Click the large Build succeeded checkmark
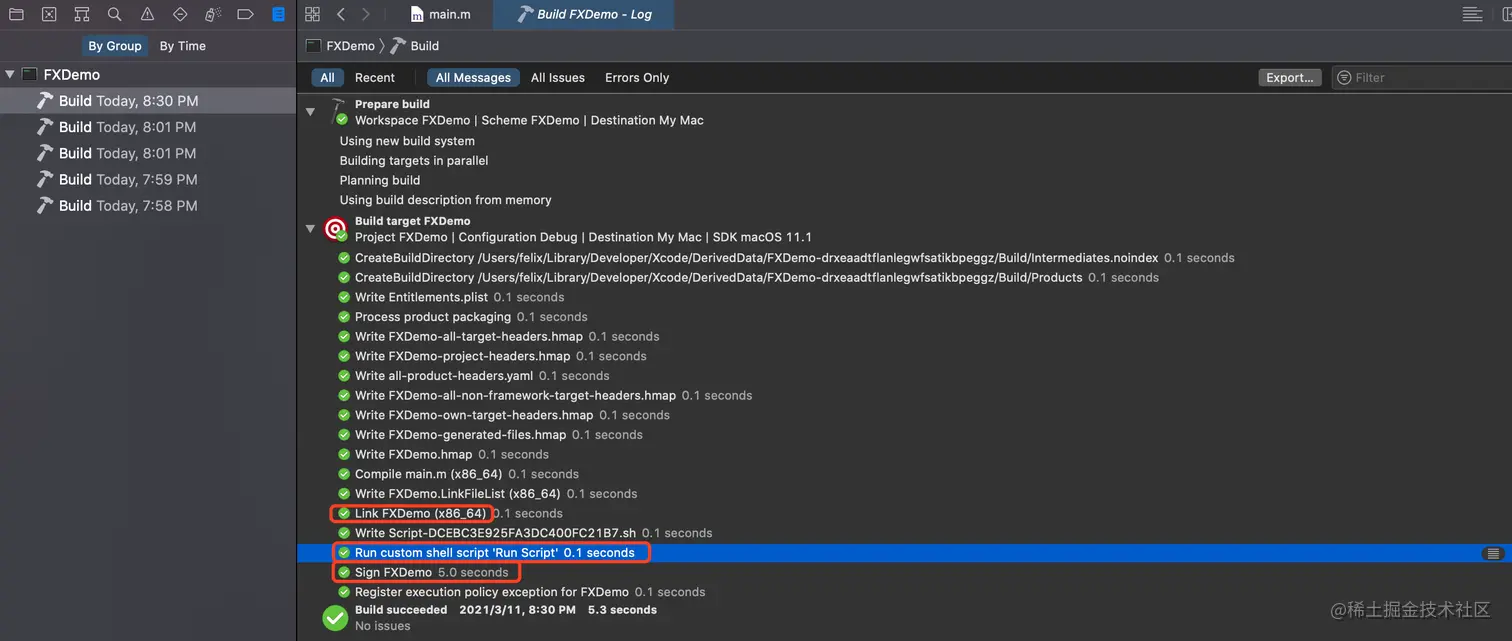The height and width of the screenshot is (641, 1512). tap(335, 618)
